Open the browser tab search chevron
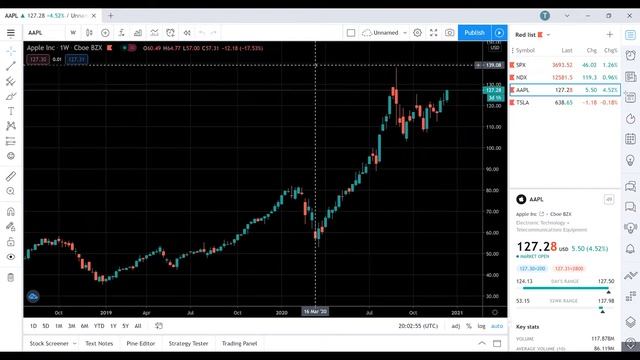 click(x=567, y=16)
